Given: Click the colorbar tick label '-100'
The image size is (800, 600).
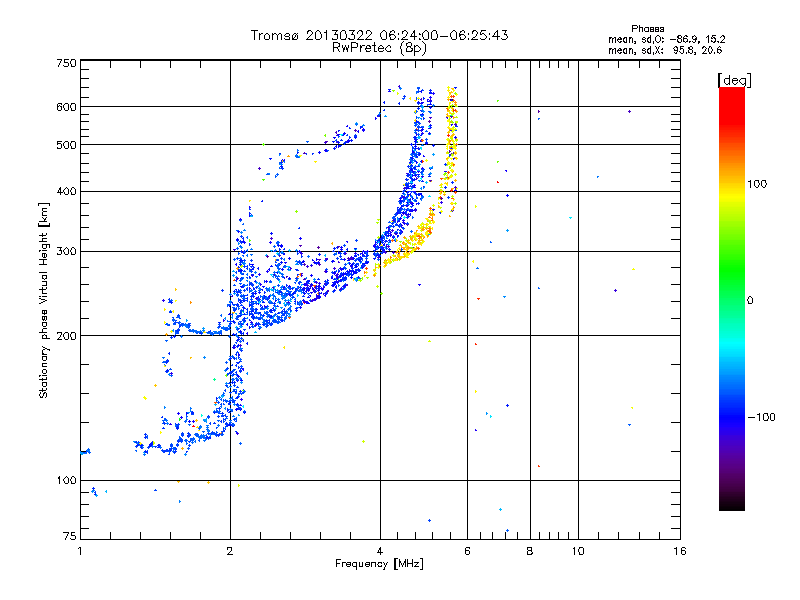Looking at the screenshot, I should point(761,417).
